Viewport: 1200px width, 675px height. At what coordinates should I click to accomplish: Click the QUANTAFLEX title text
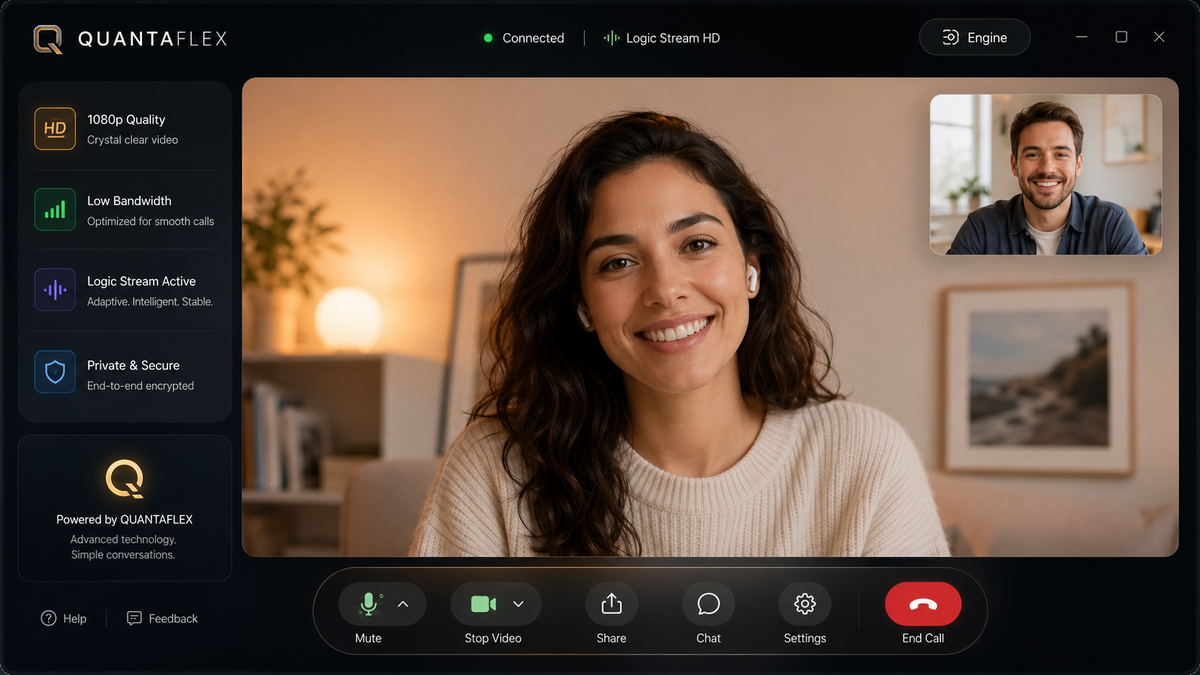click(152, 39)
